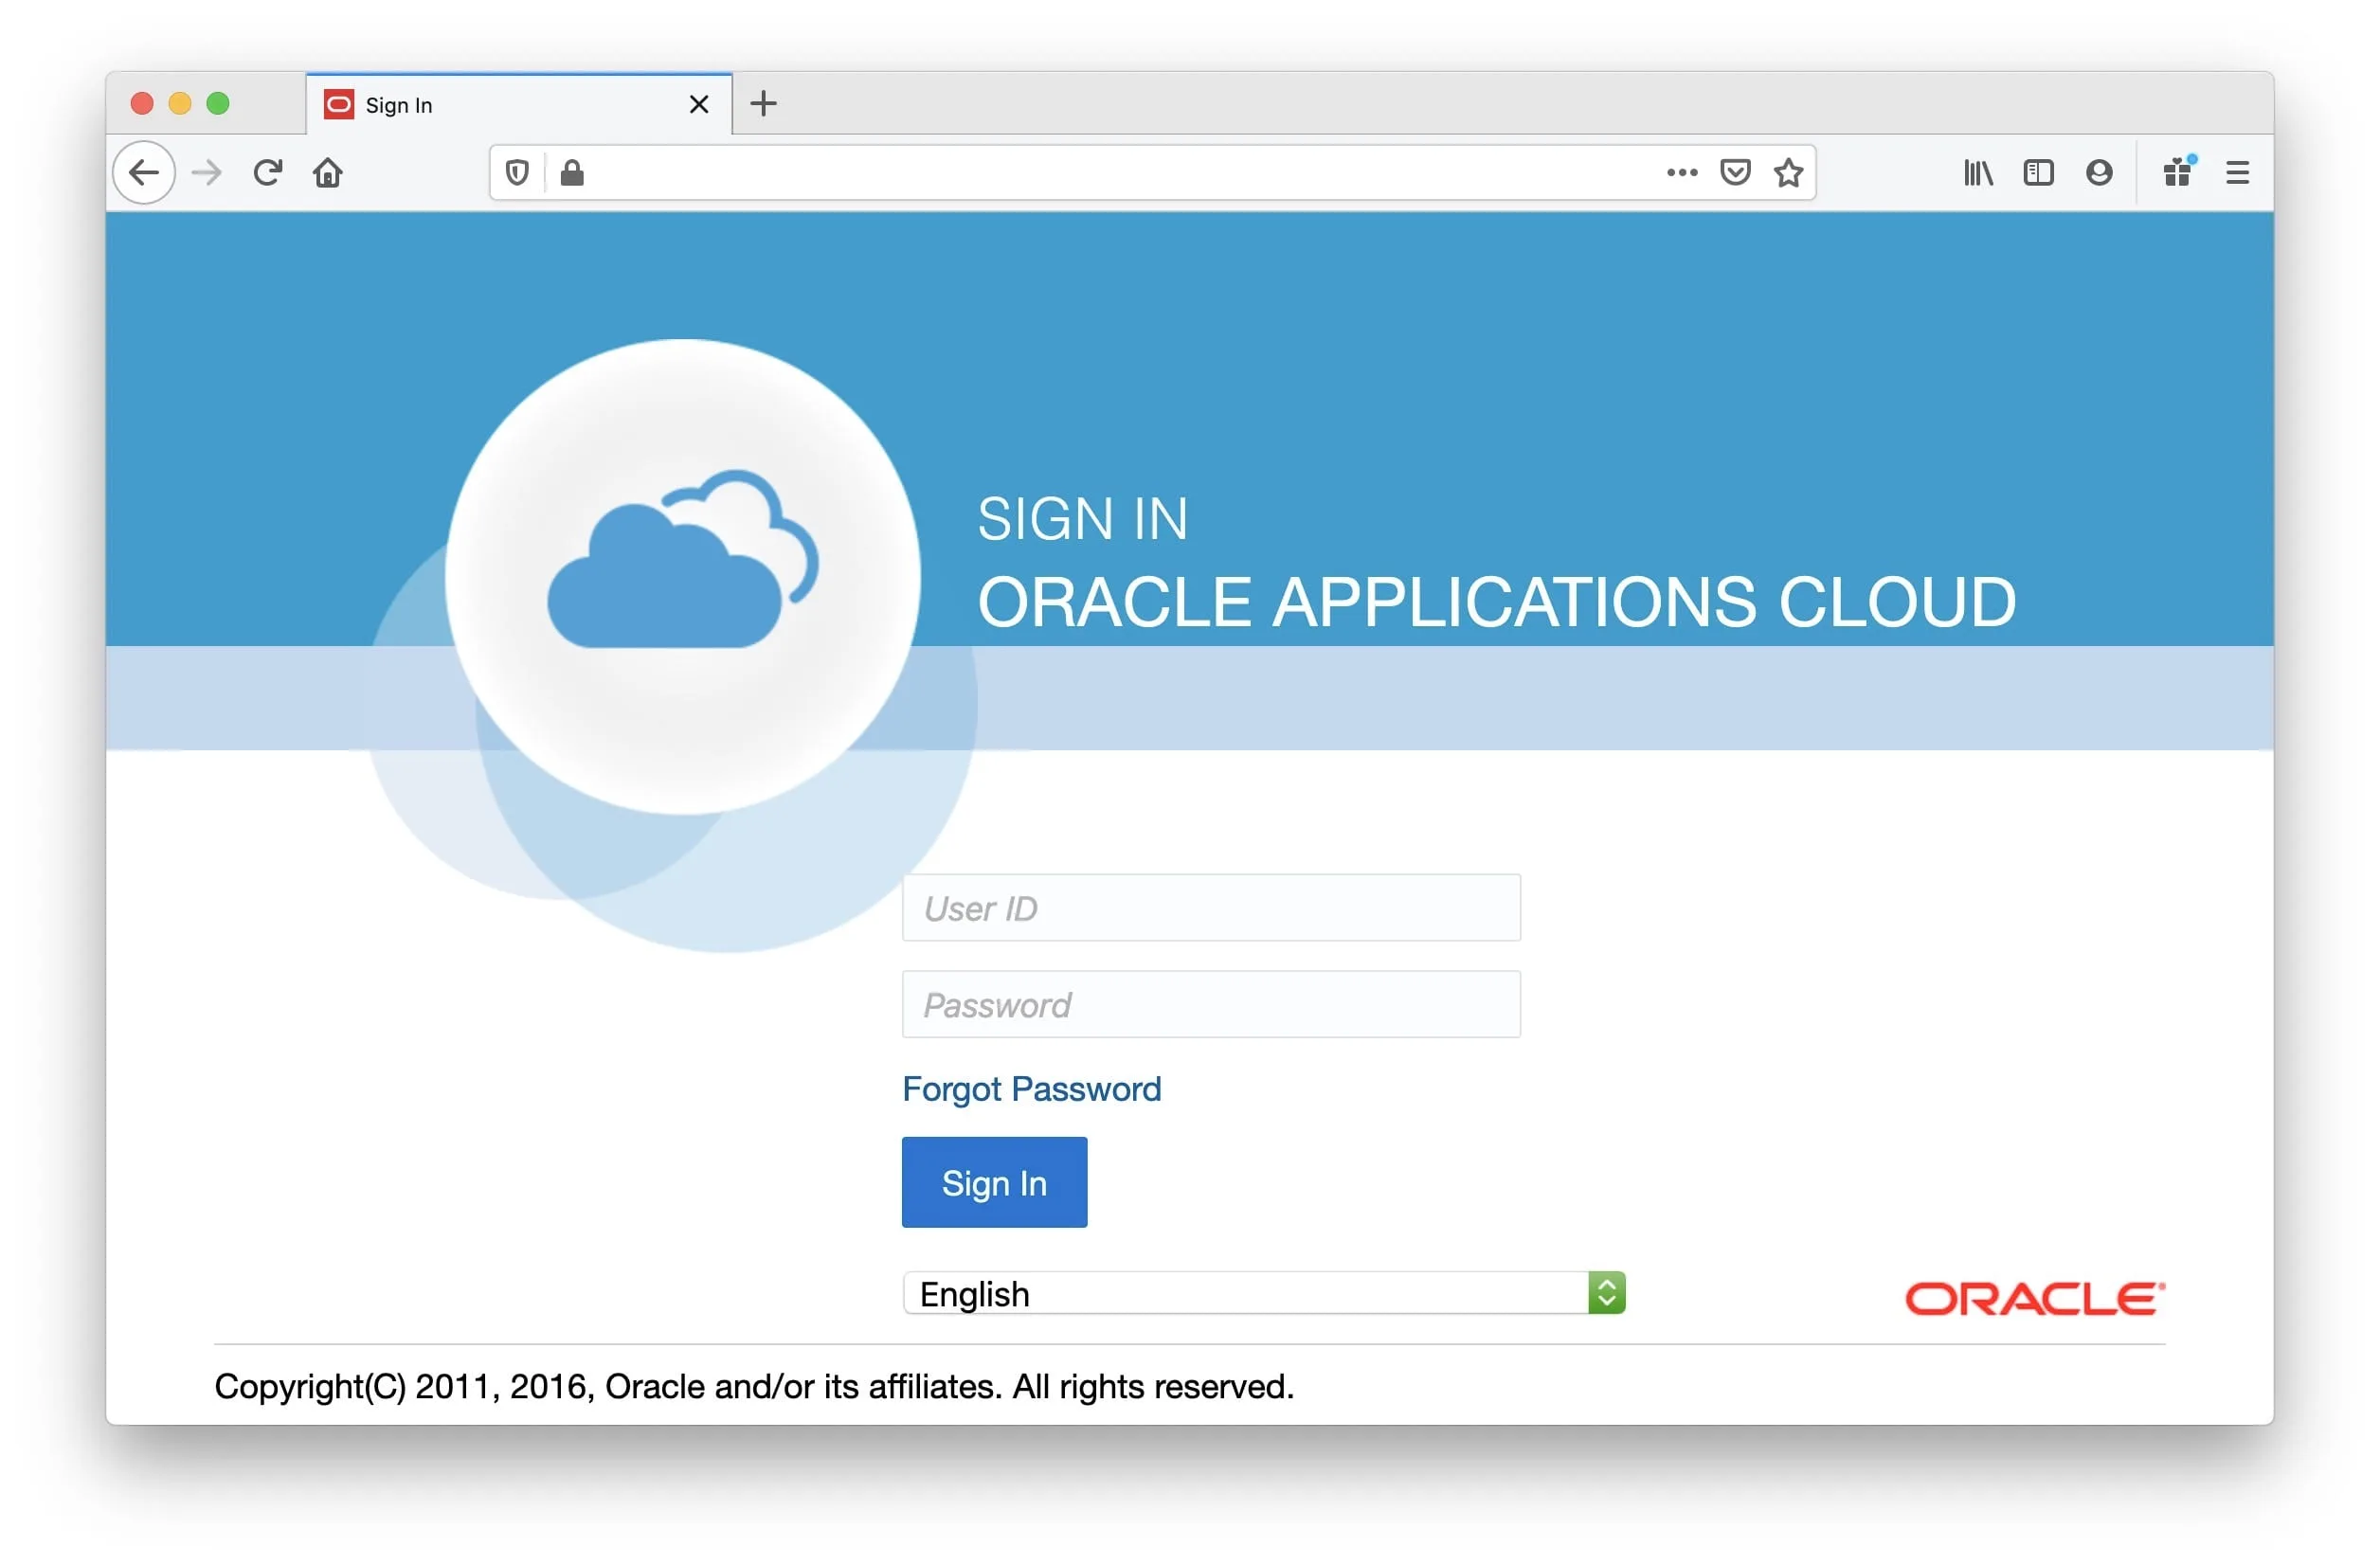Screen dimensions: 2380x1565
Task: Click the green dropdown stepper arrows
Action: 1606,1293
